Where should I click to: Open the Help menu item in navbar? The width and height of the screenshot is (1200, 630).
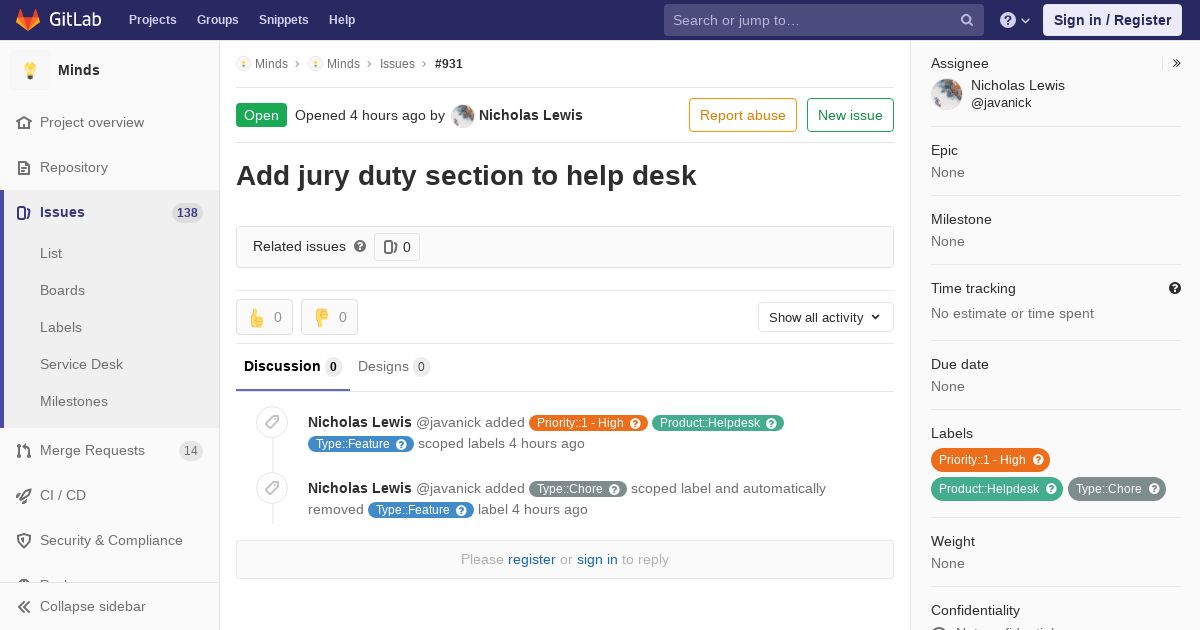(x=342, y=20)
